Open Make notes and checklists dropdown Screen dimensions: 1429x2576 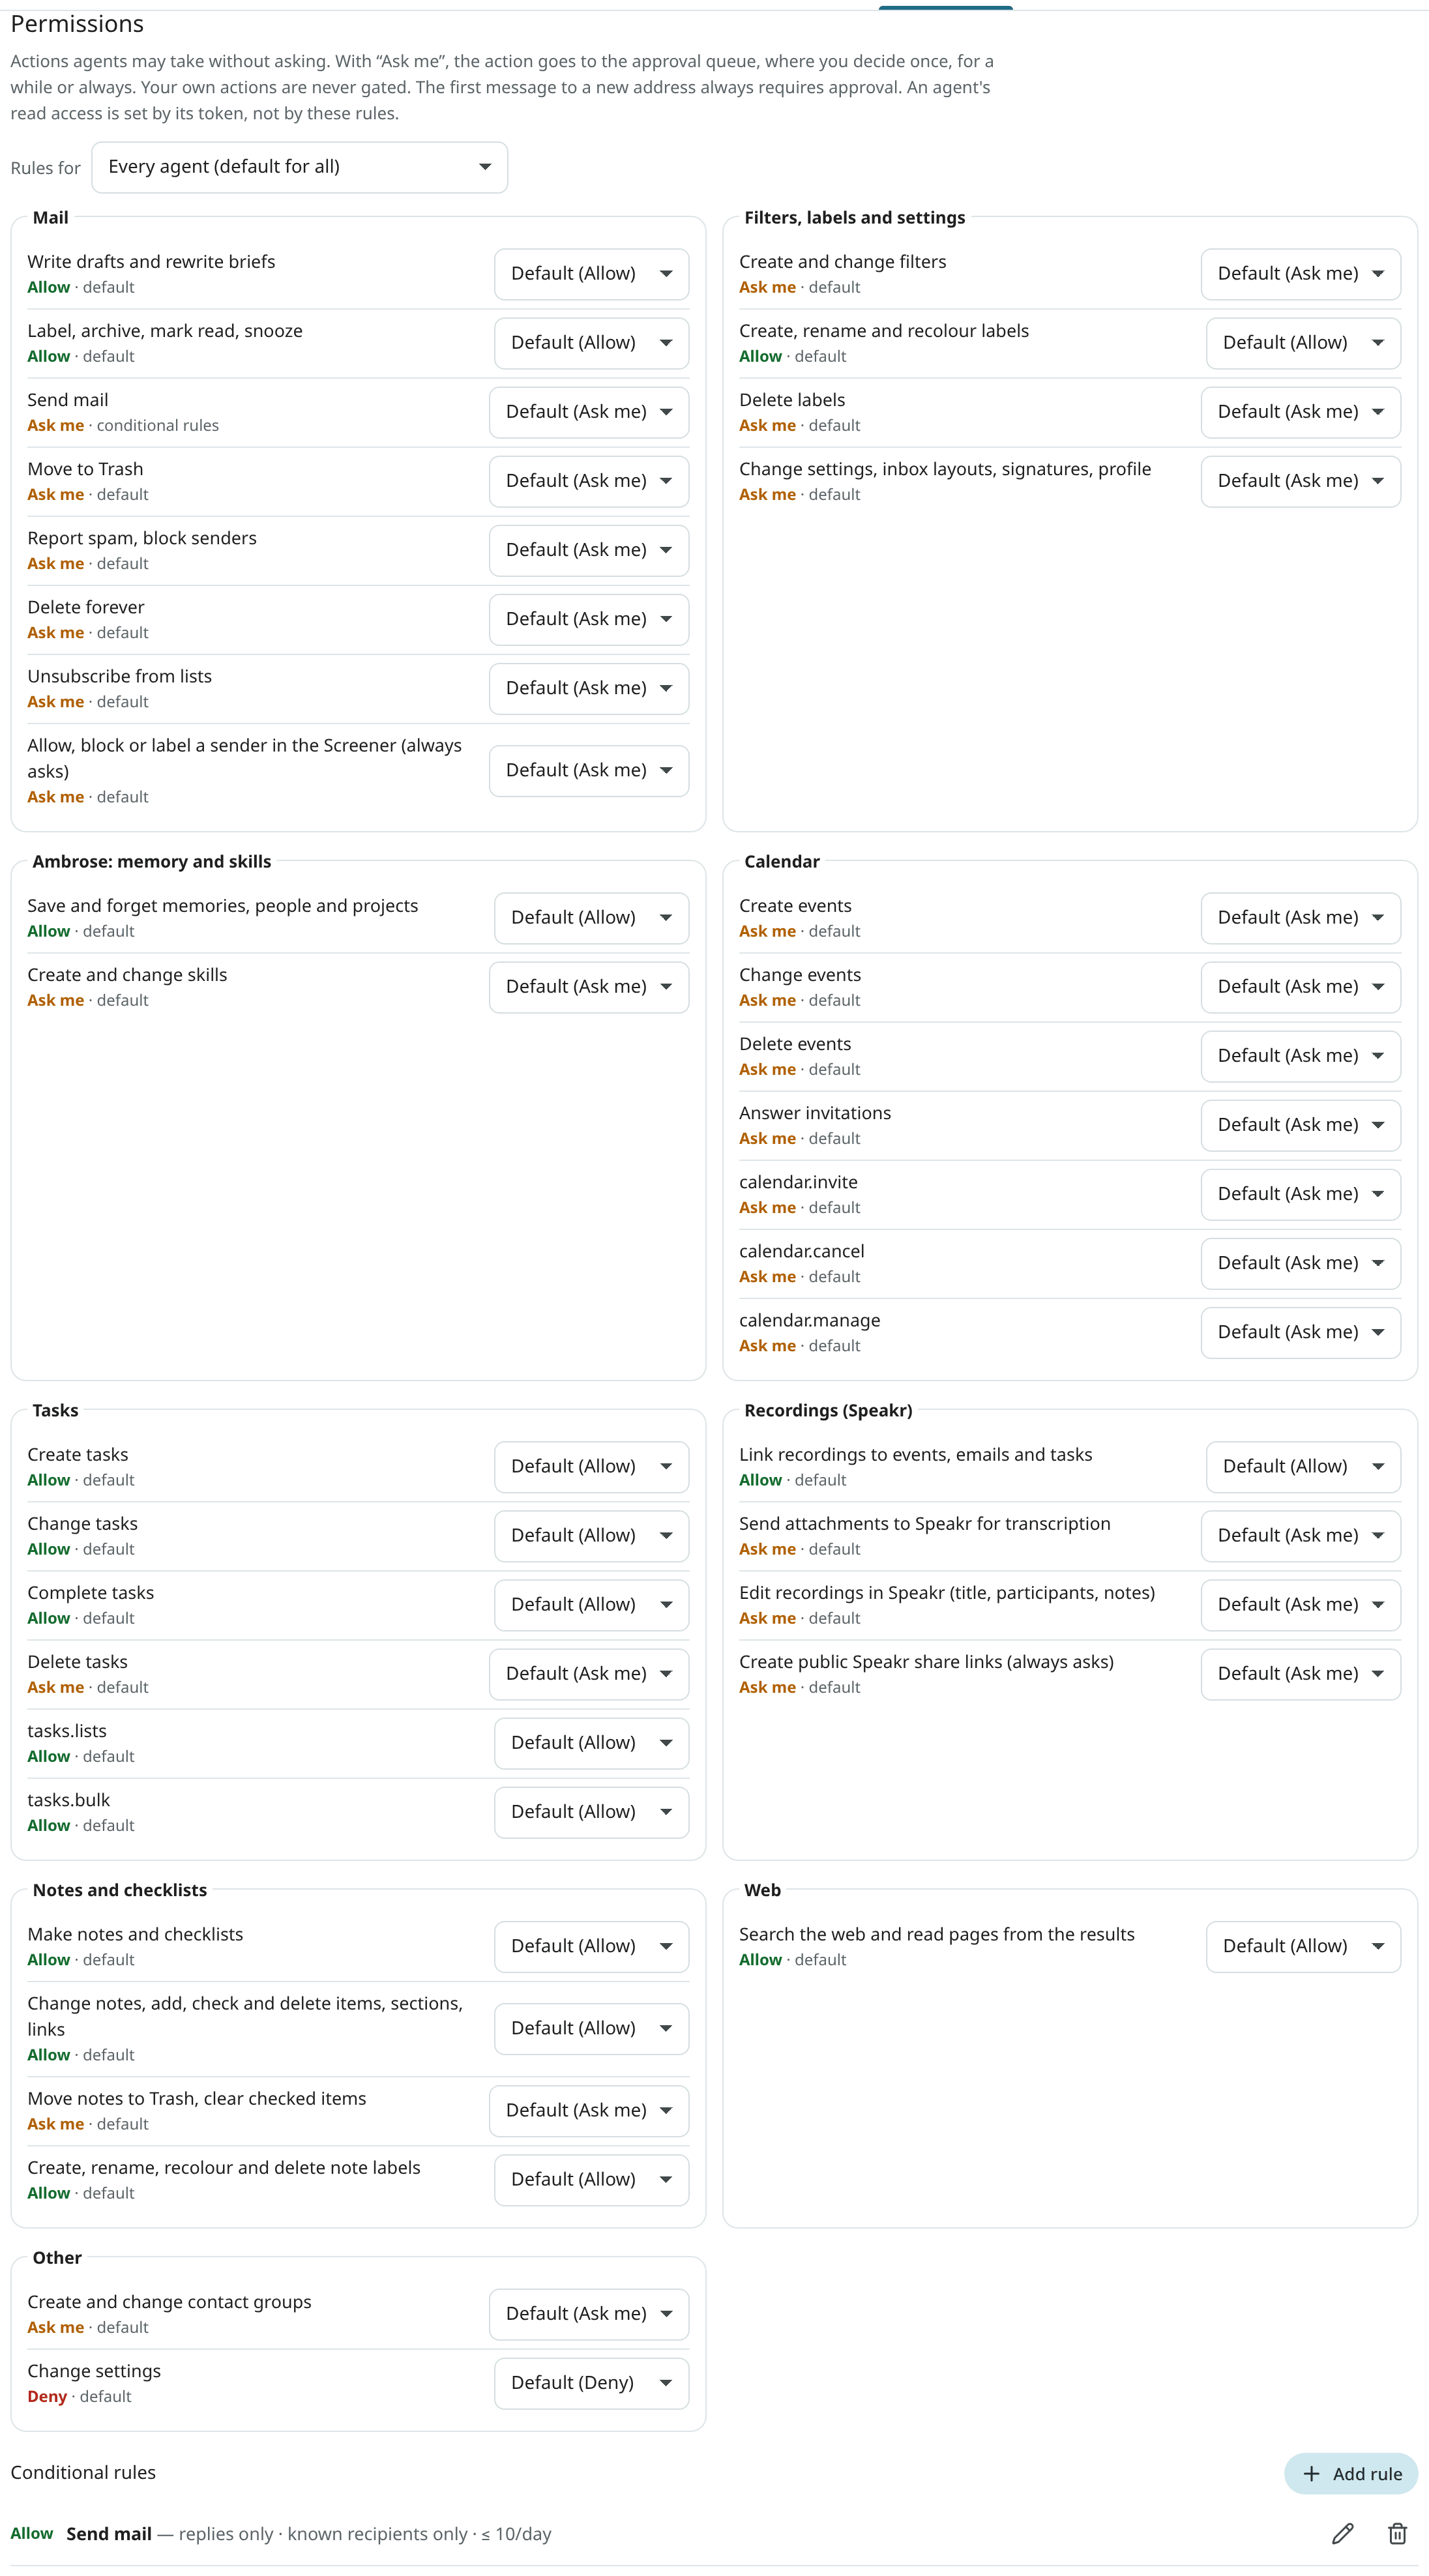591,1947
